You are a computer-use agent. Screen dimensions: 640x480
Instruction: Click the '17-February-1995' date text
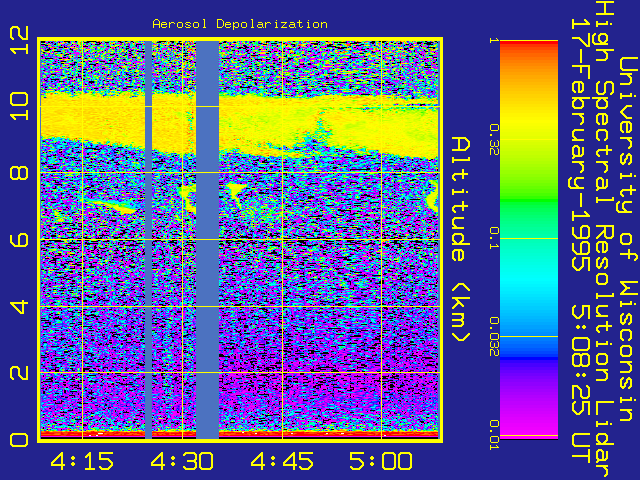(x=581, y=144)
